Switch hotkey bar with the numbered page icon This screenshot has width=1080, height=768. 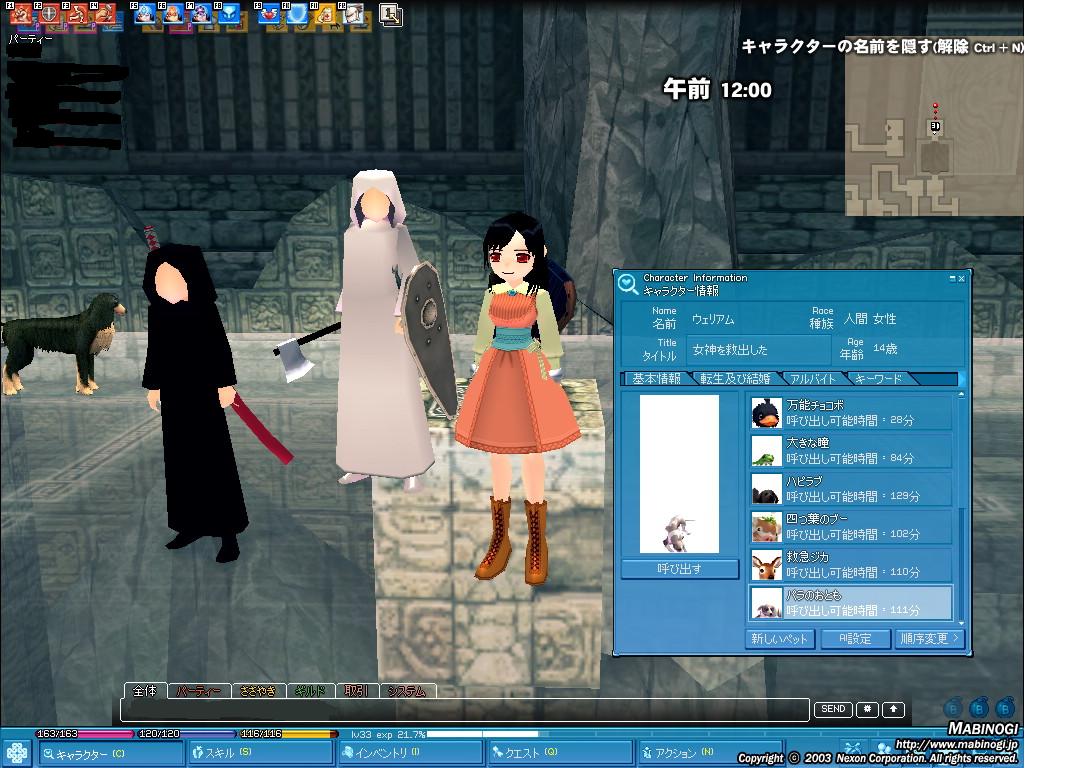point(389,14)
